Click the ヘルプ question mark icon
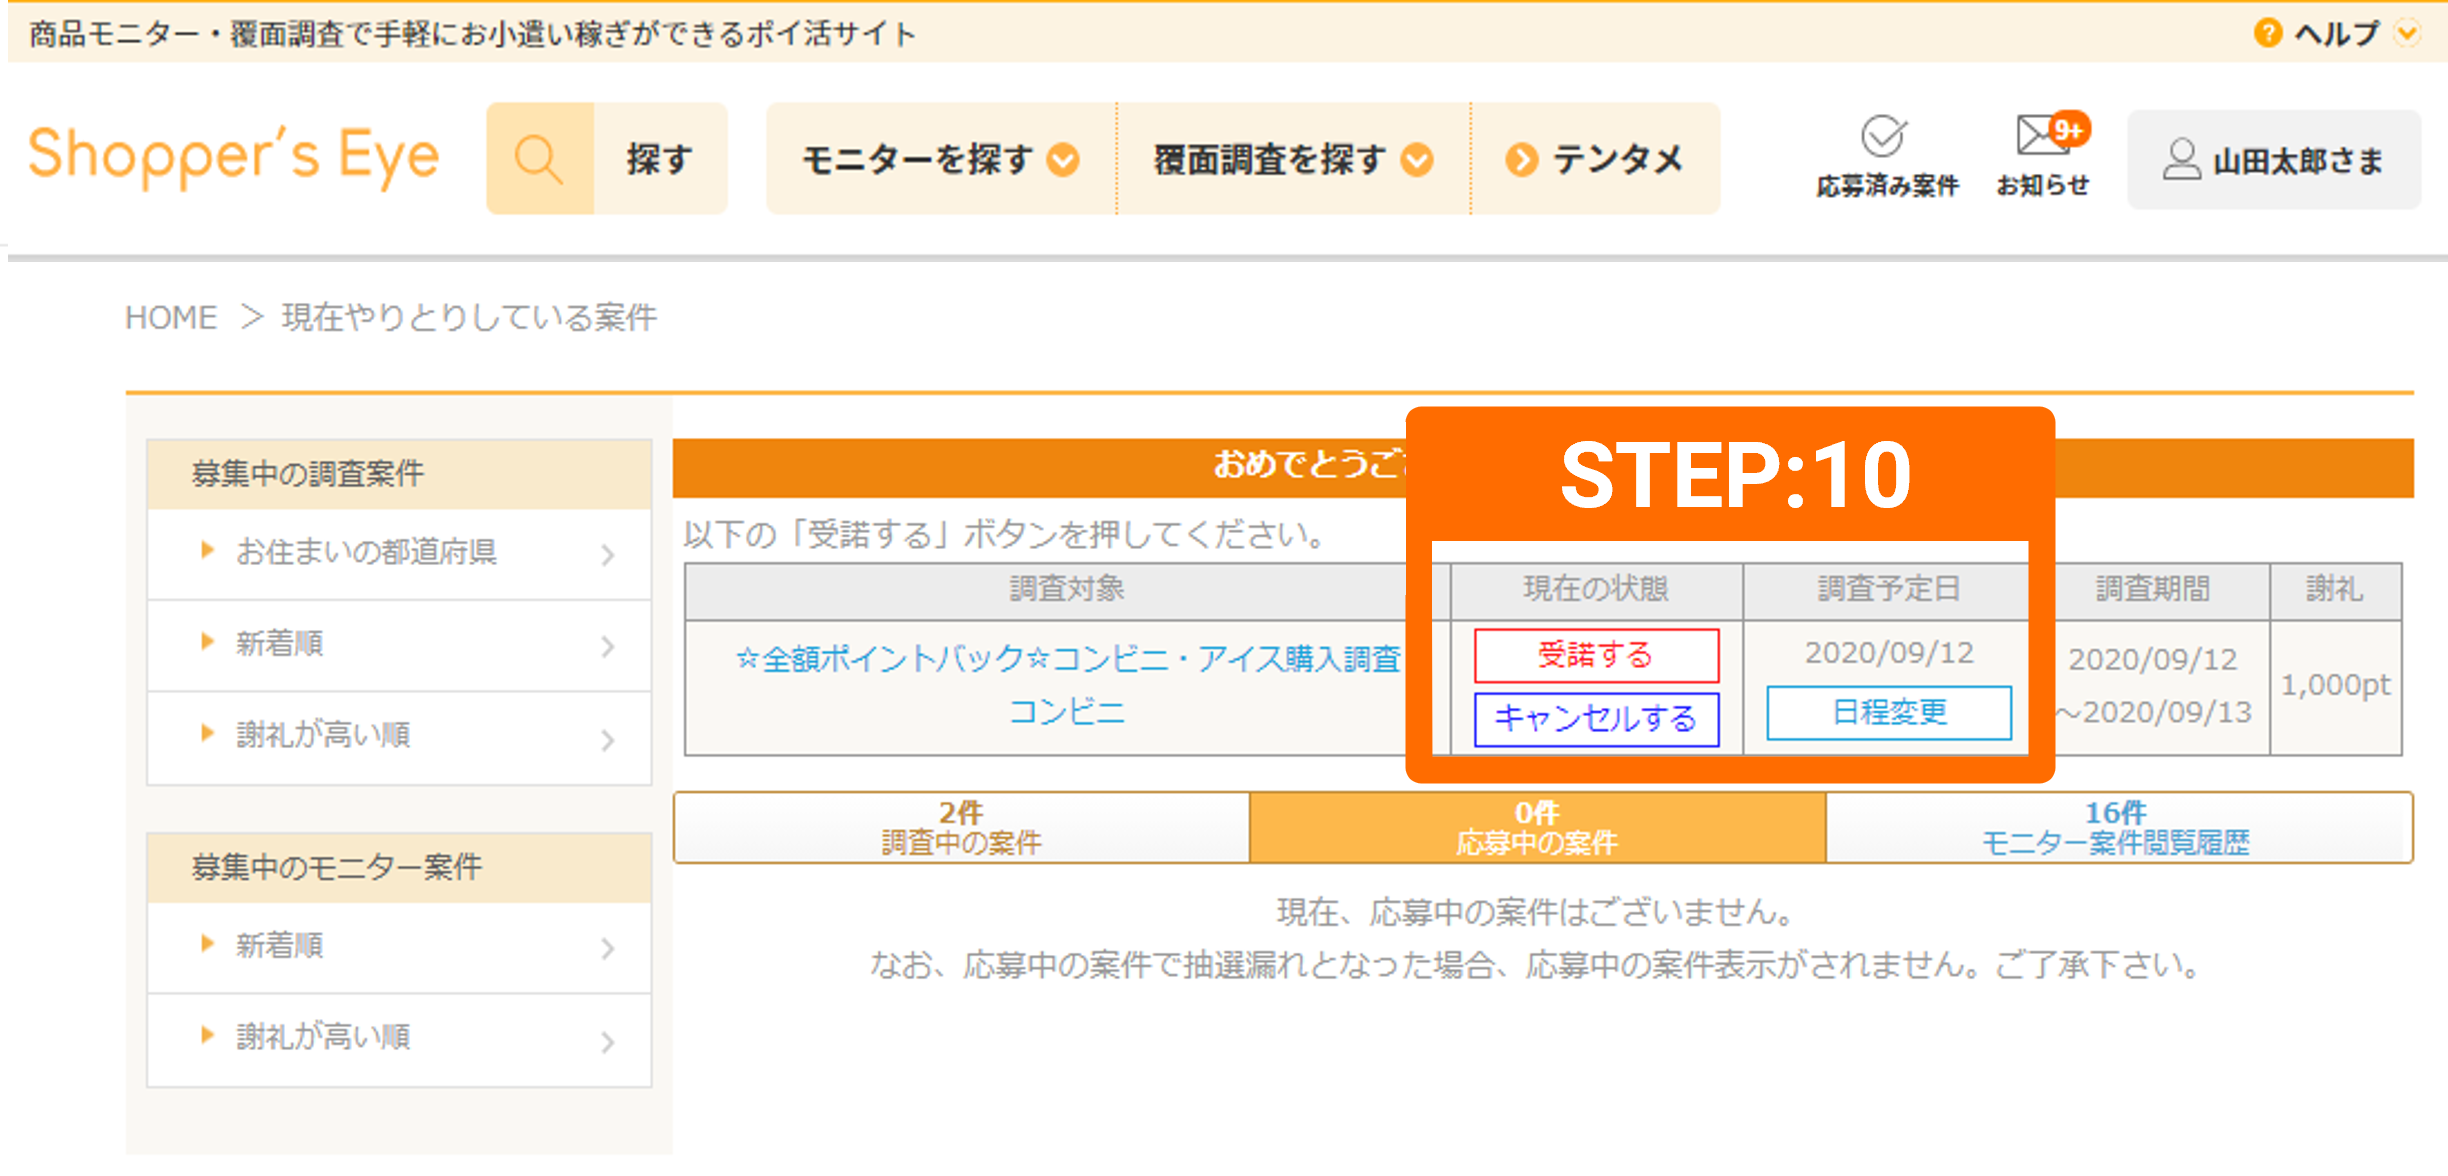This screenshot has width=2448, height=1176. [2267, 33]
